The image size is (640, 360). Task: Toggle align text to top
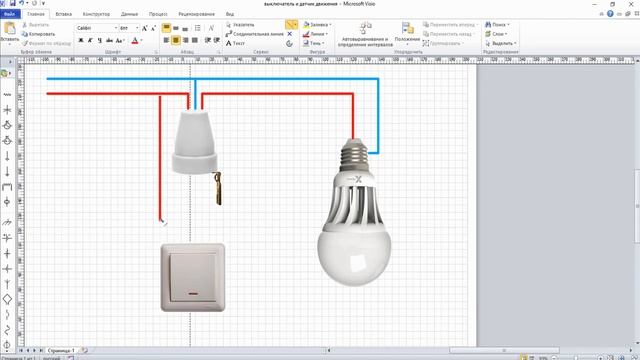click(166, 28)
